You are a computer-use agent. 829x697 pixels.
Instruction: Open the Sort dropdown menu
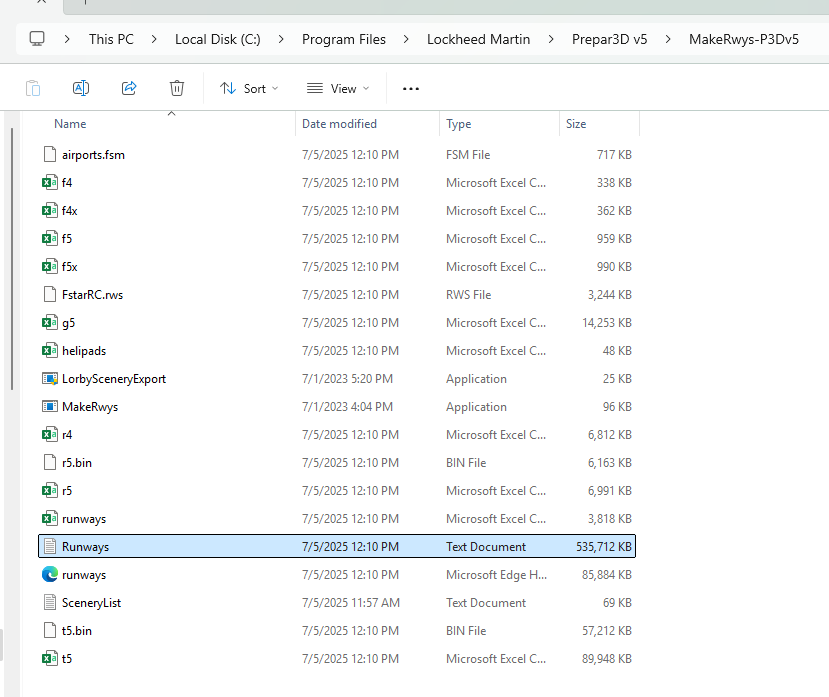pos(249,88)
